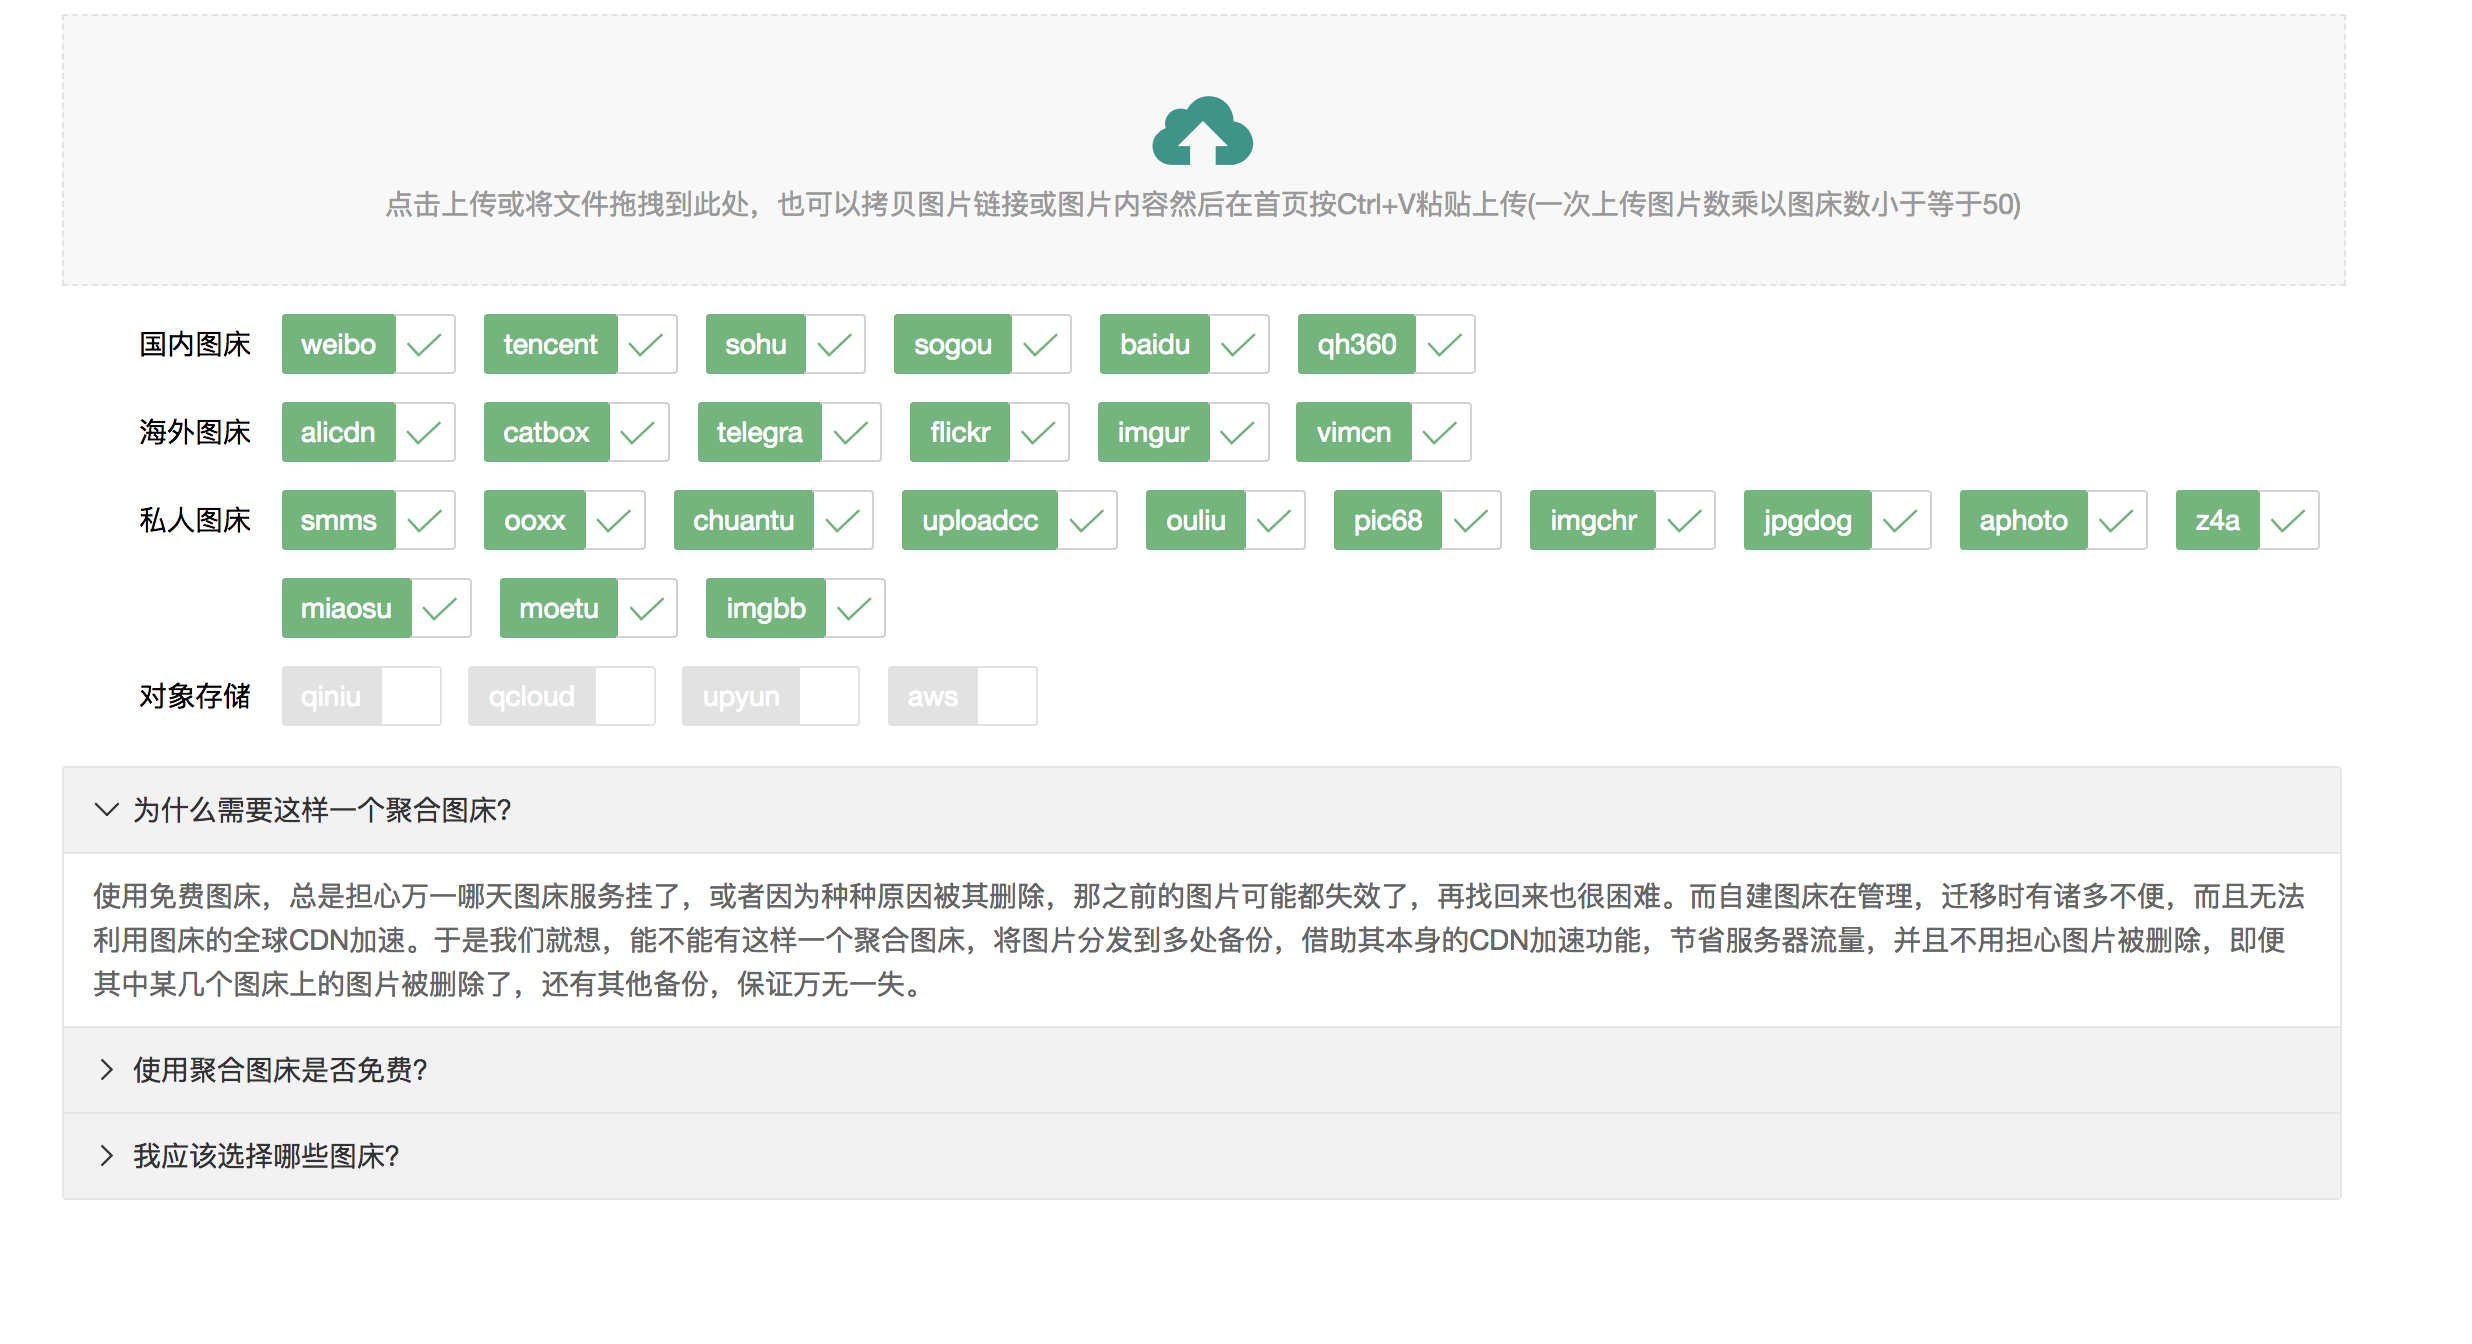Click the flickr host label
Image resolution: width=2472 pixels, height=1344 pixels.
pyautogui.click(x=959, y=432)
